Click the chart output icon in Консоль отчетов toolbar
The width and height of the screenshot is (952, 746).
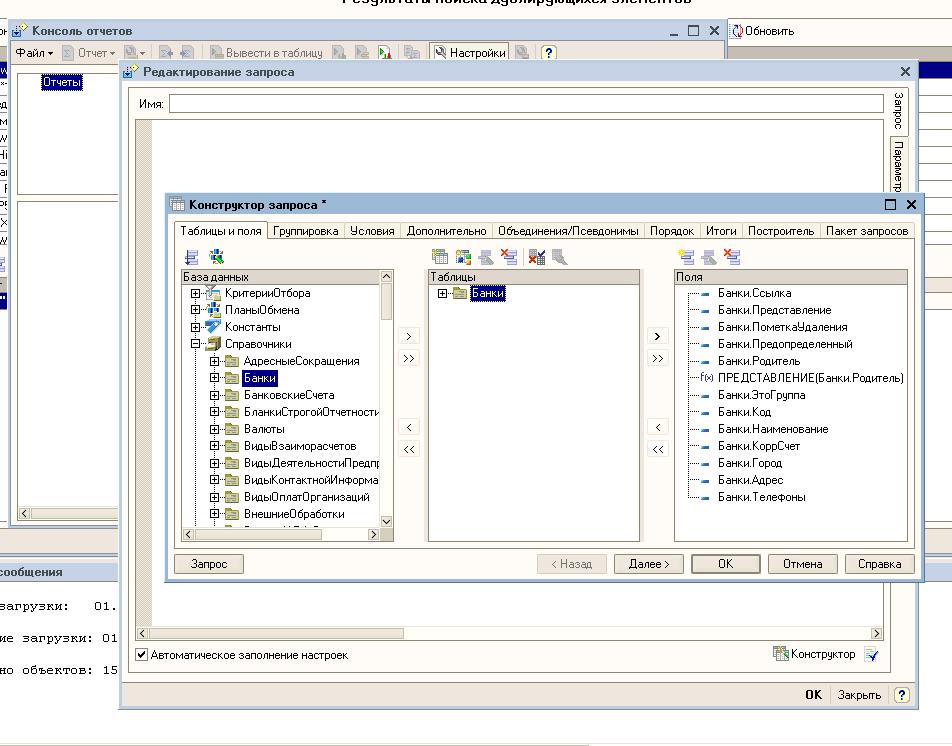384,53
